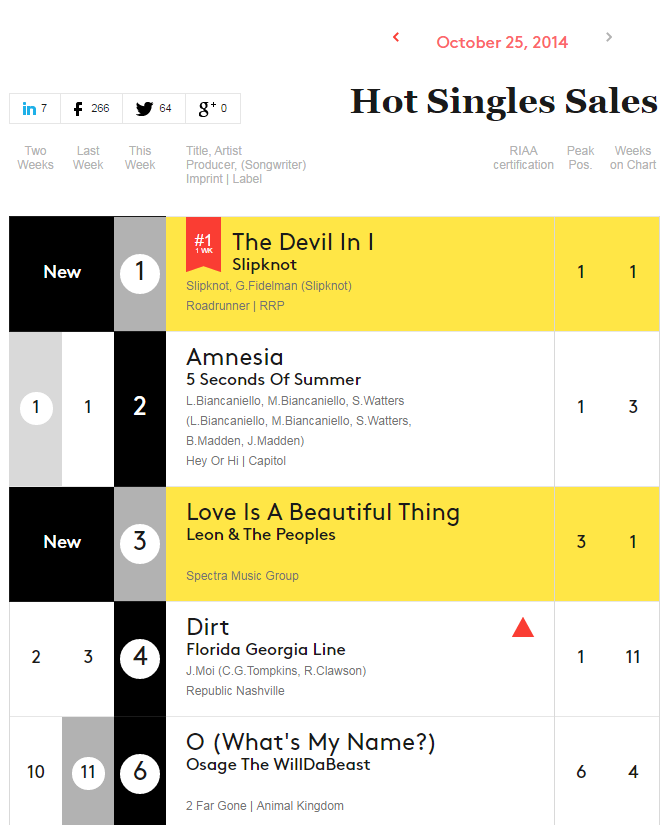Screen dimensions: 672x825
Task: Tweet this chart via Twitter icon
Action: [154, 108]
